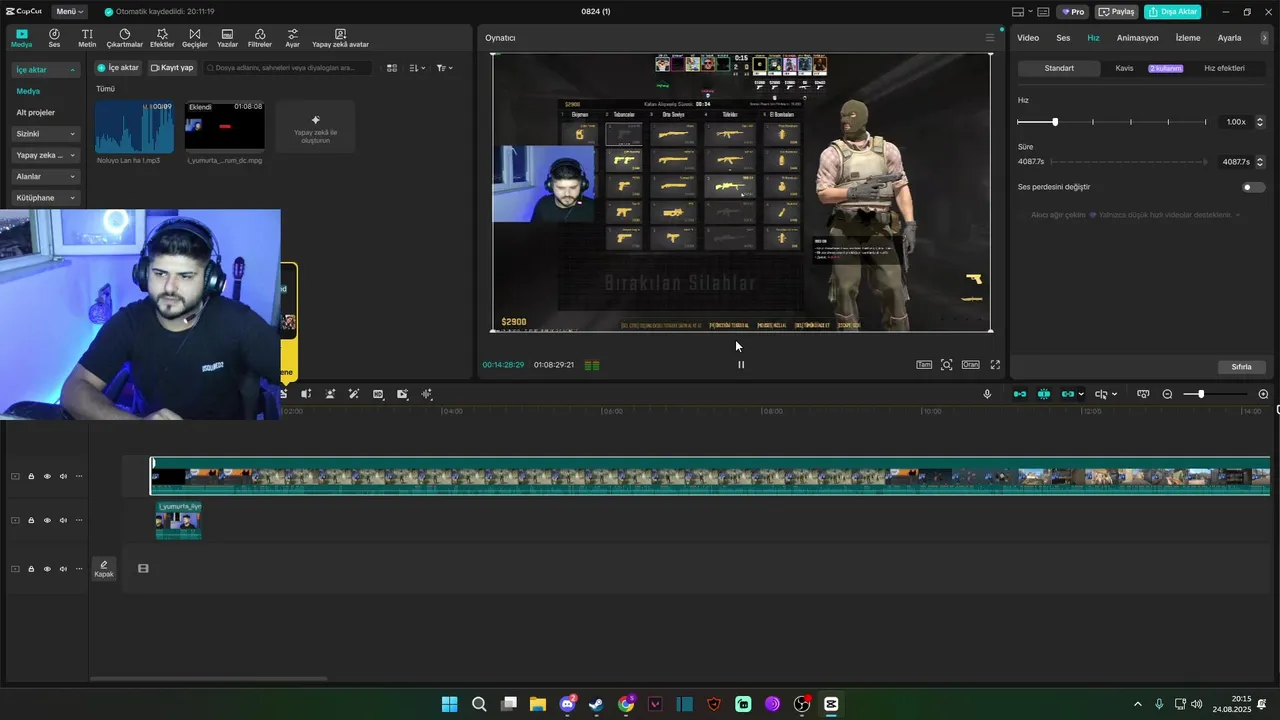Screen dimensions: 1280x720
Task: Open the layout selection dropdown in title bar
Action: click(x=1021, y=12)
